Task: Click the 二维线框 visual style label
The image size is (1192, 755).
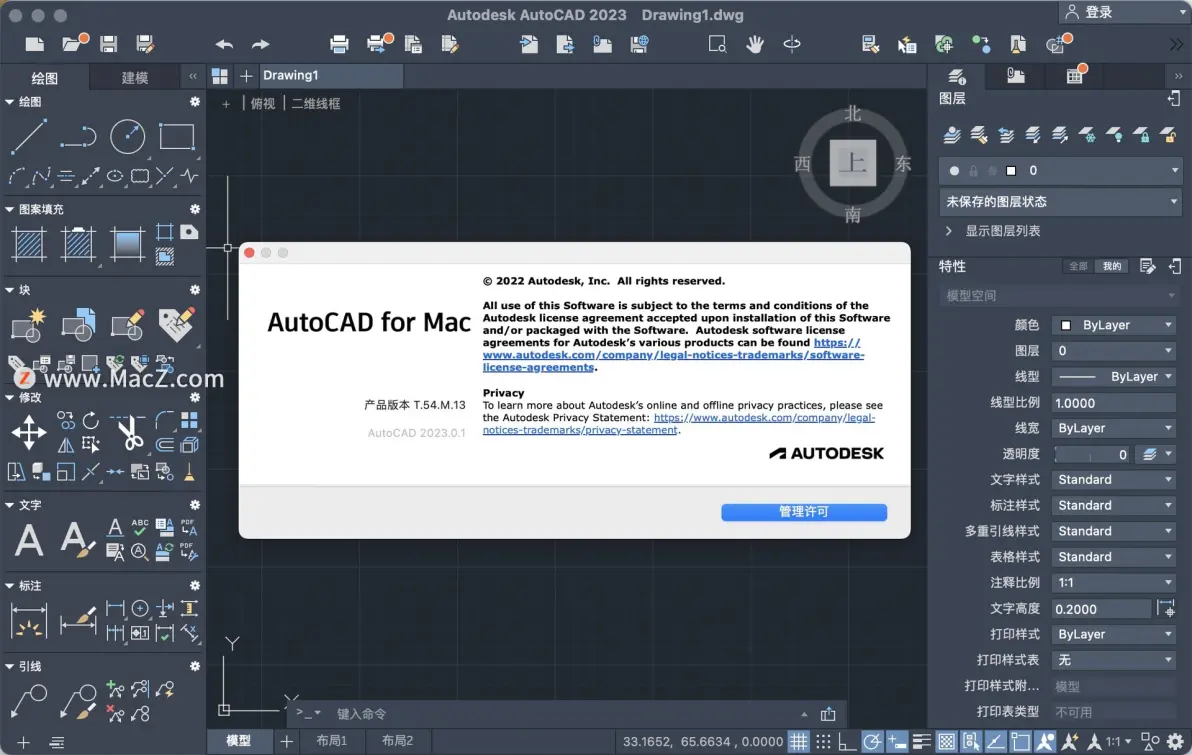Action: coord(316,103)
